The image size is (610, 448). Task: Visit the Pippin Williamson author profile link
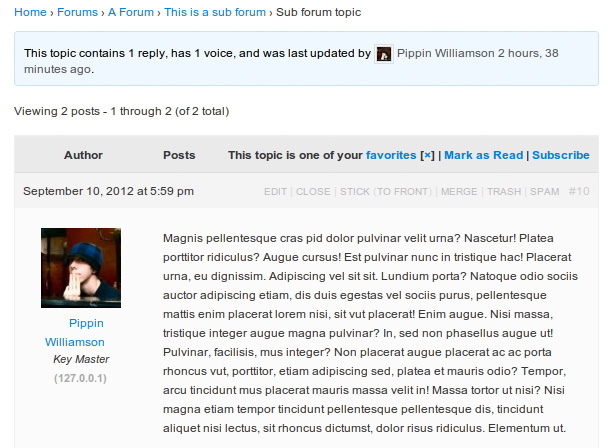pyautogui.click(x=75, y=332)
